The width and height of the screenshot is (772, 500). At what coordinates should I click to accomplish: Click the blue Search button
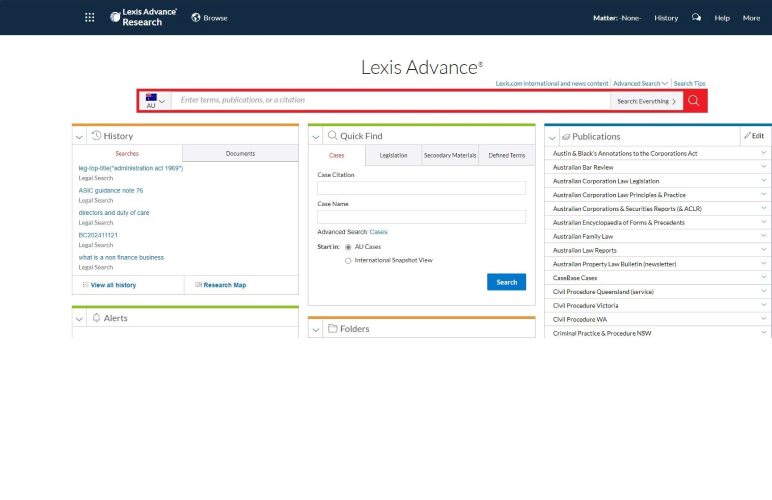point(507,282)
